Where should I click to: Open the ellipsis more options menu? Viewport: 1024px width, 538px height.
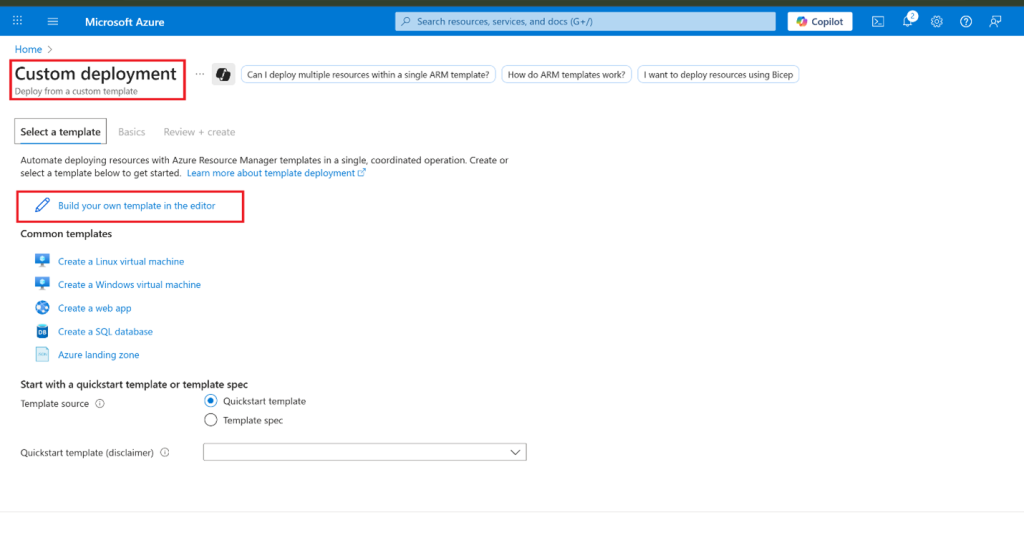click(200, 74)
